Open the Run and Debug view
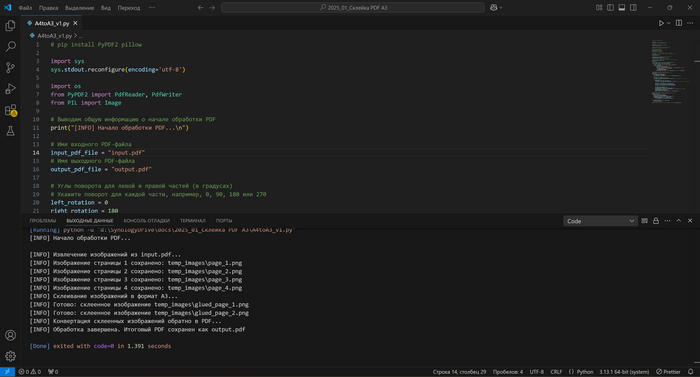The image size is (700, 377). point(10,88)
